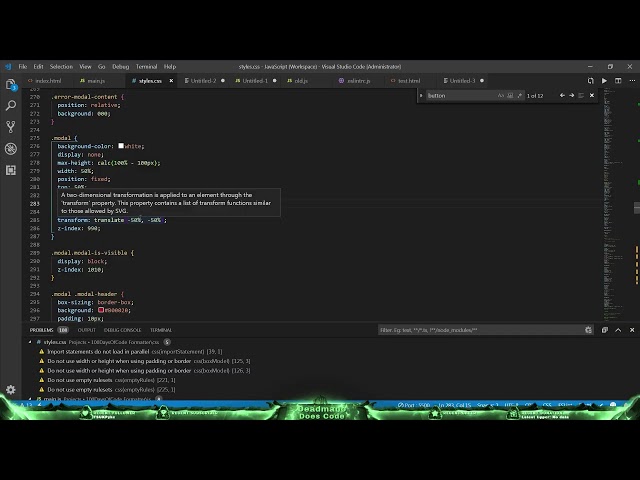Collapse the styles.css problems group

pos(30,342)
